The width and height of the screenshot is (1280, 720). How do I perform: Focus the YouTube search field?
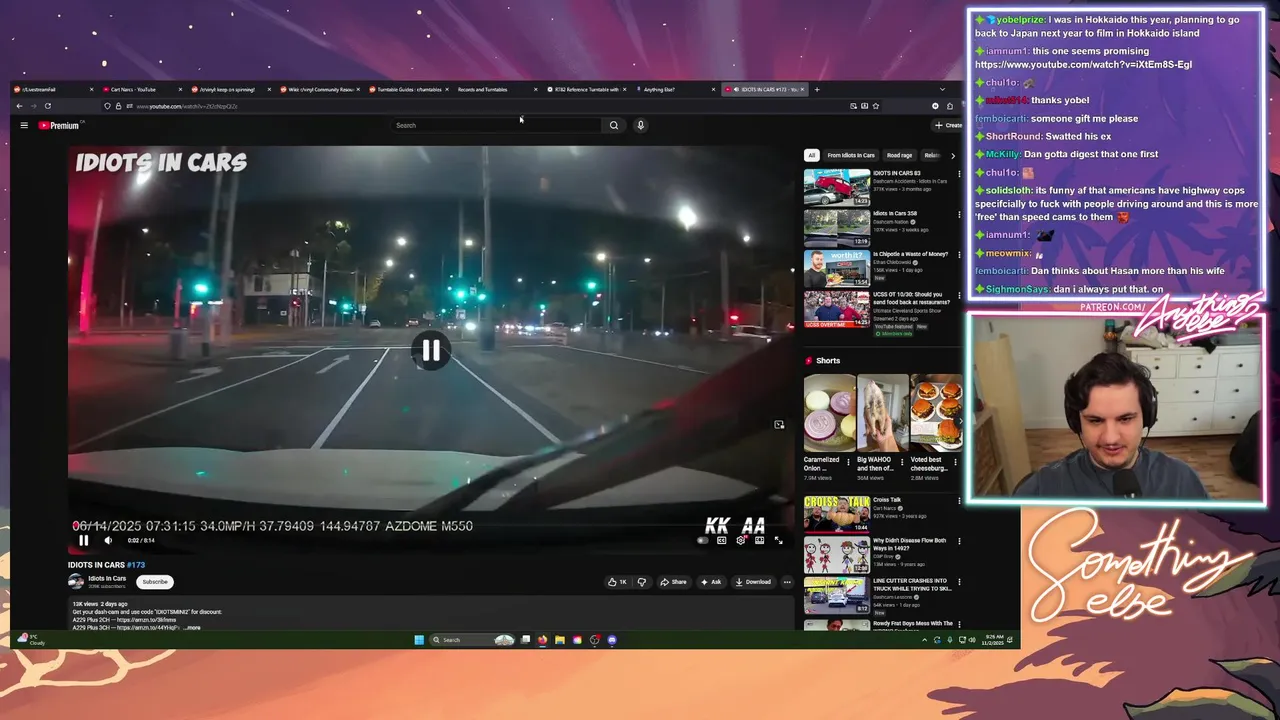[497, 125]
